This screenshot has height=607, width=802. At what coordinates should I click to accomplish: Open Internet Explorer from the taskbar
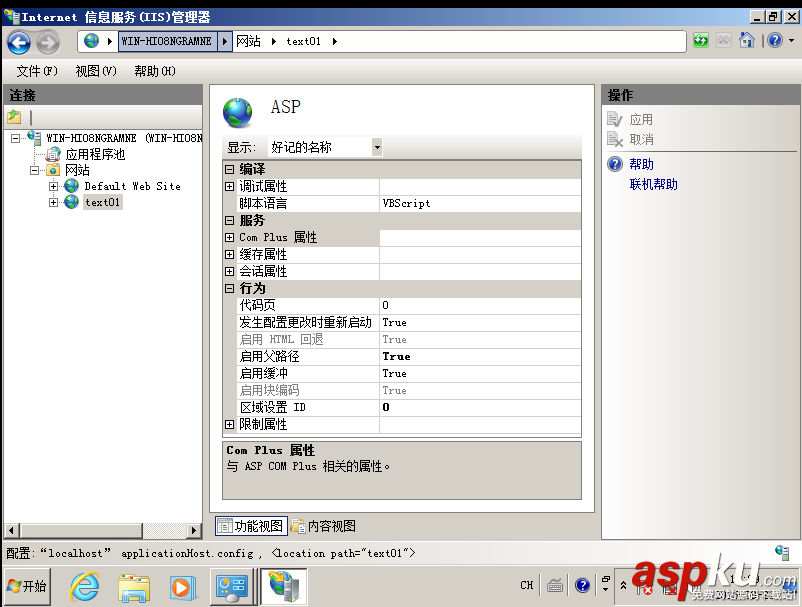(x=84, y=587)
